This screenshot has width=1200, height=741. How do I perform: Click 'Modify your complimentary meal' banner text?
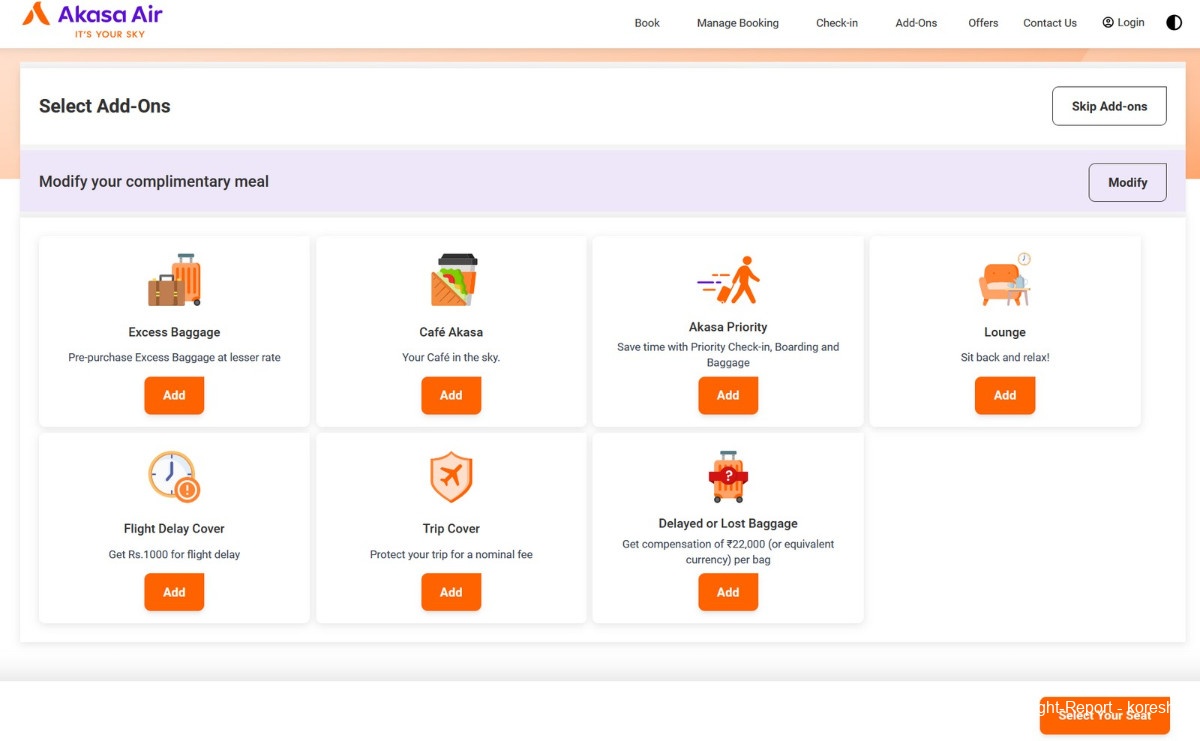(154, 182)
